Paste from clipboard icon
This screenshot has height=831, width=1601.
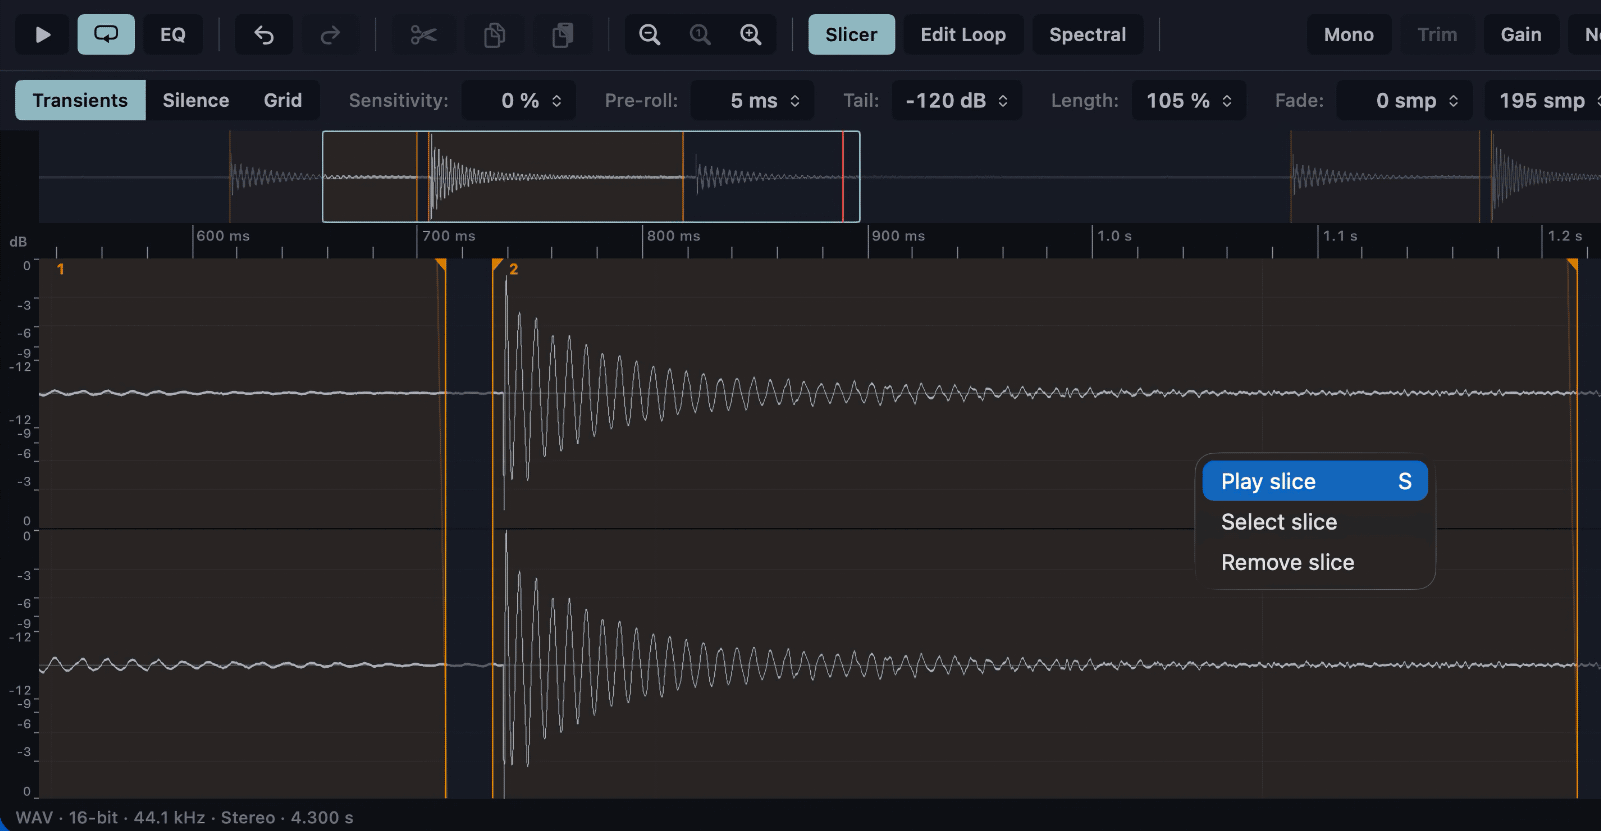563,35
